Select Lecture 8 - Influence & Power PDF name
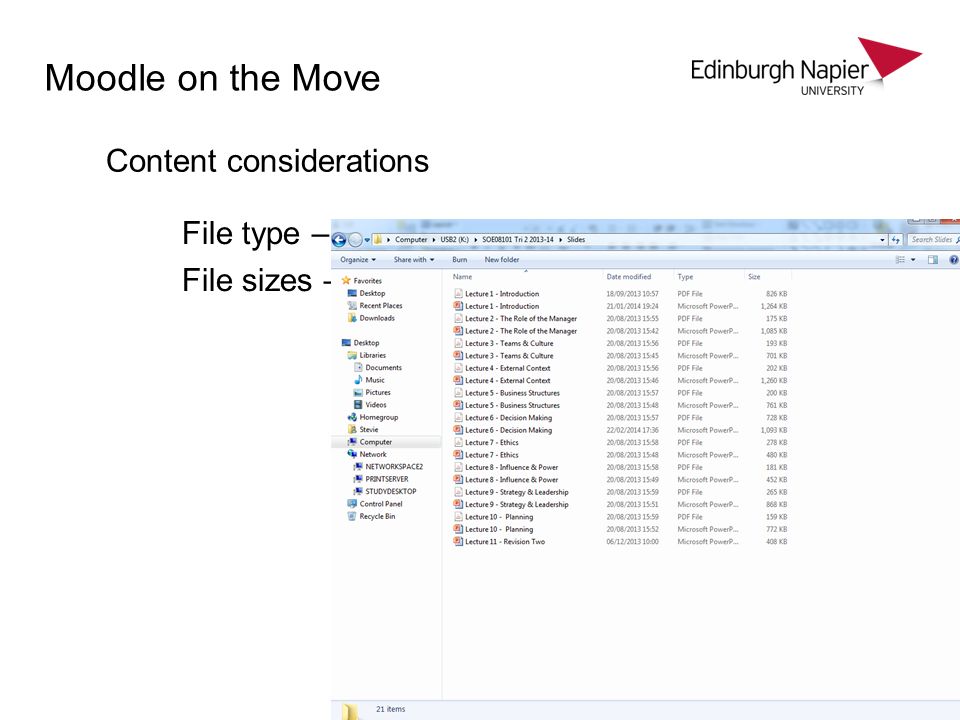 [x=511, y=467]
